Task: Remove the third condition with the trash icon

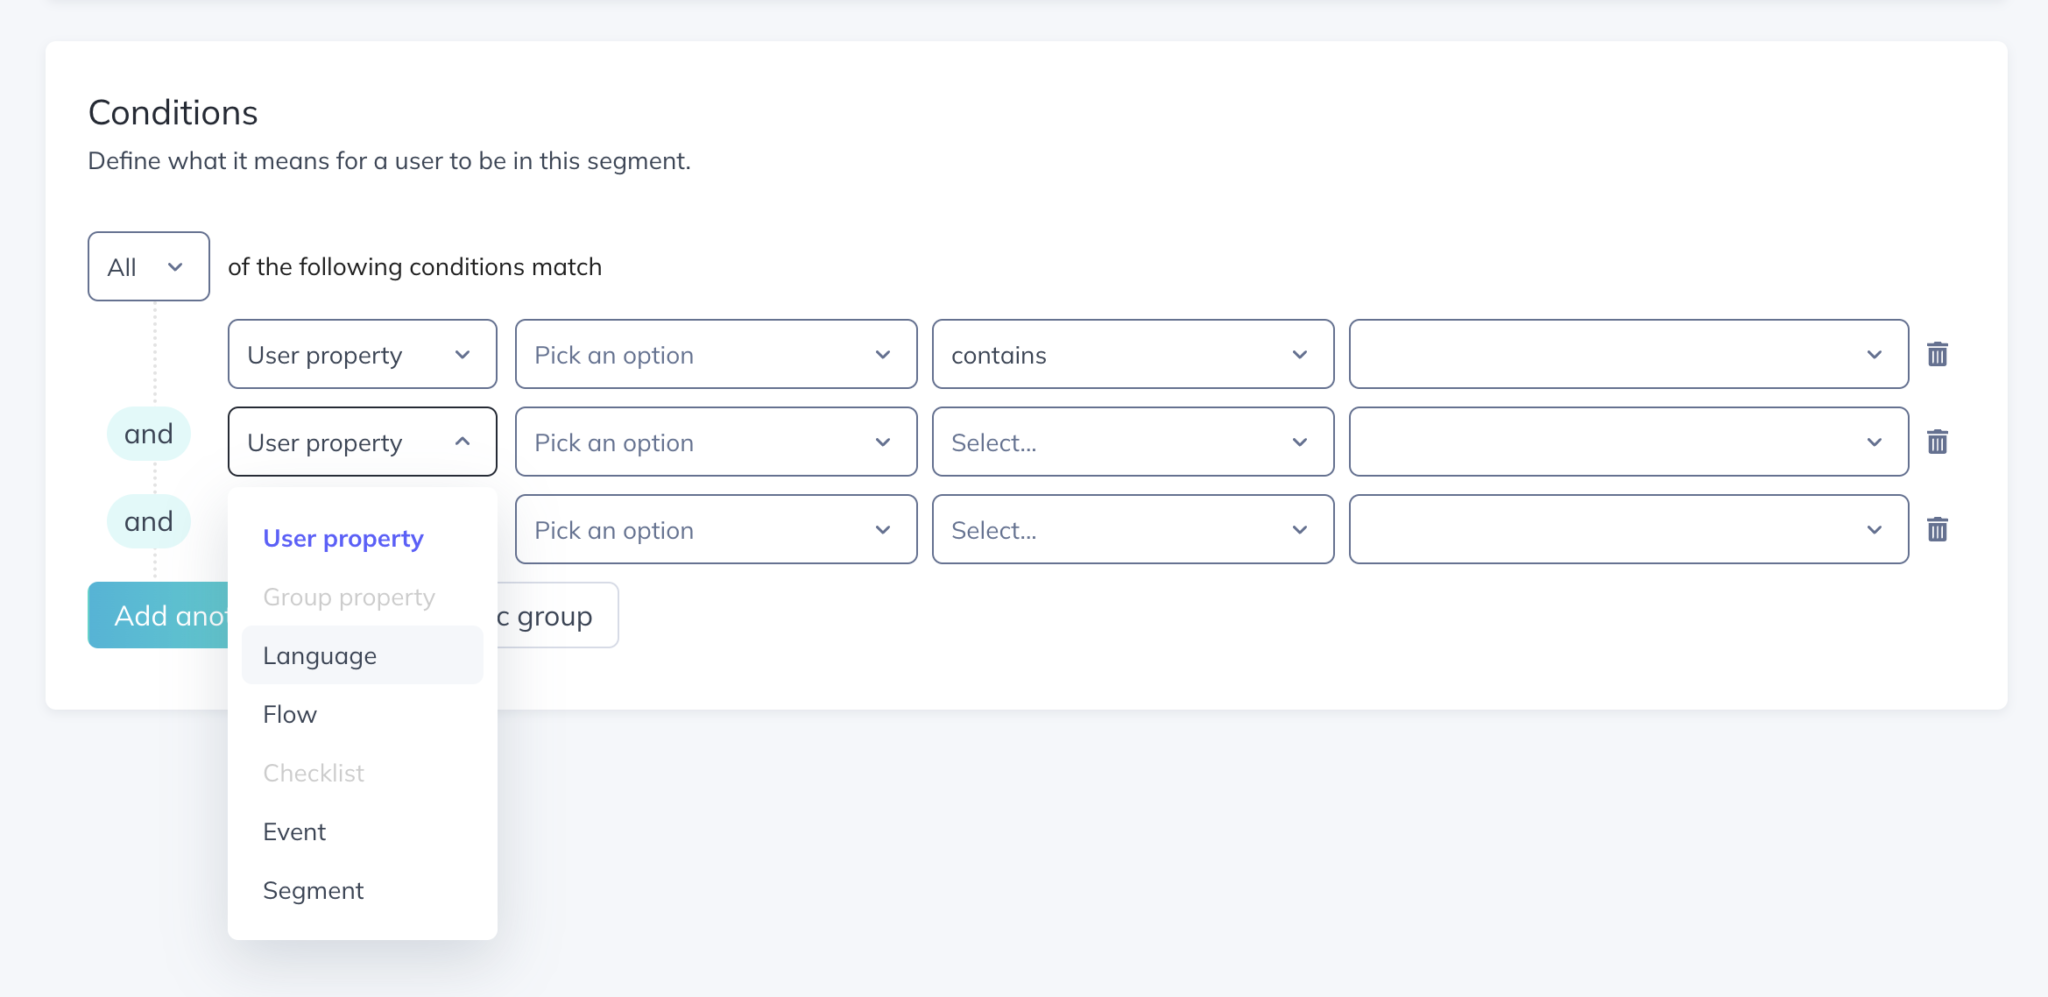Action: coord(1938,529)
